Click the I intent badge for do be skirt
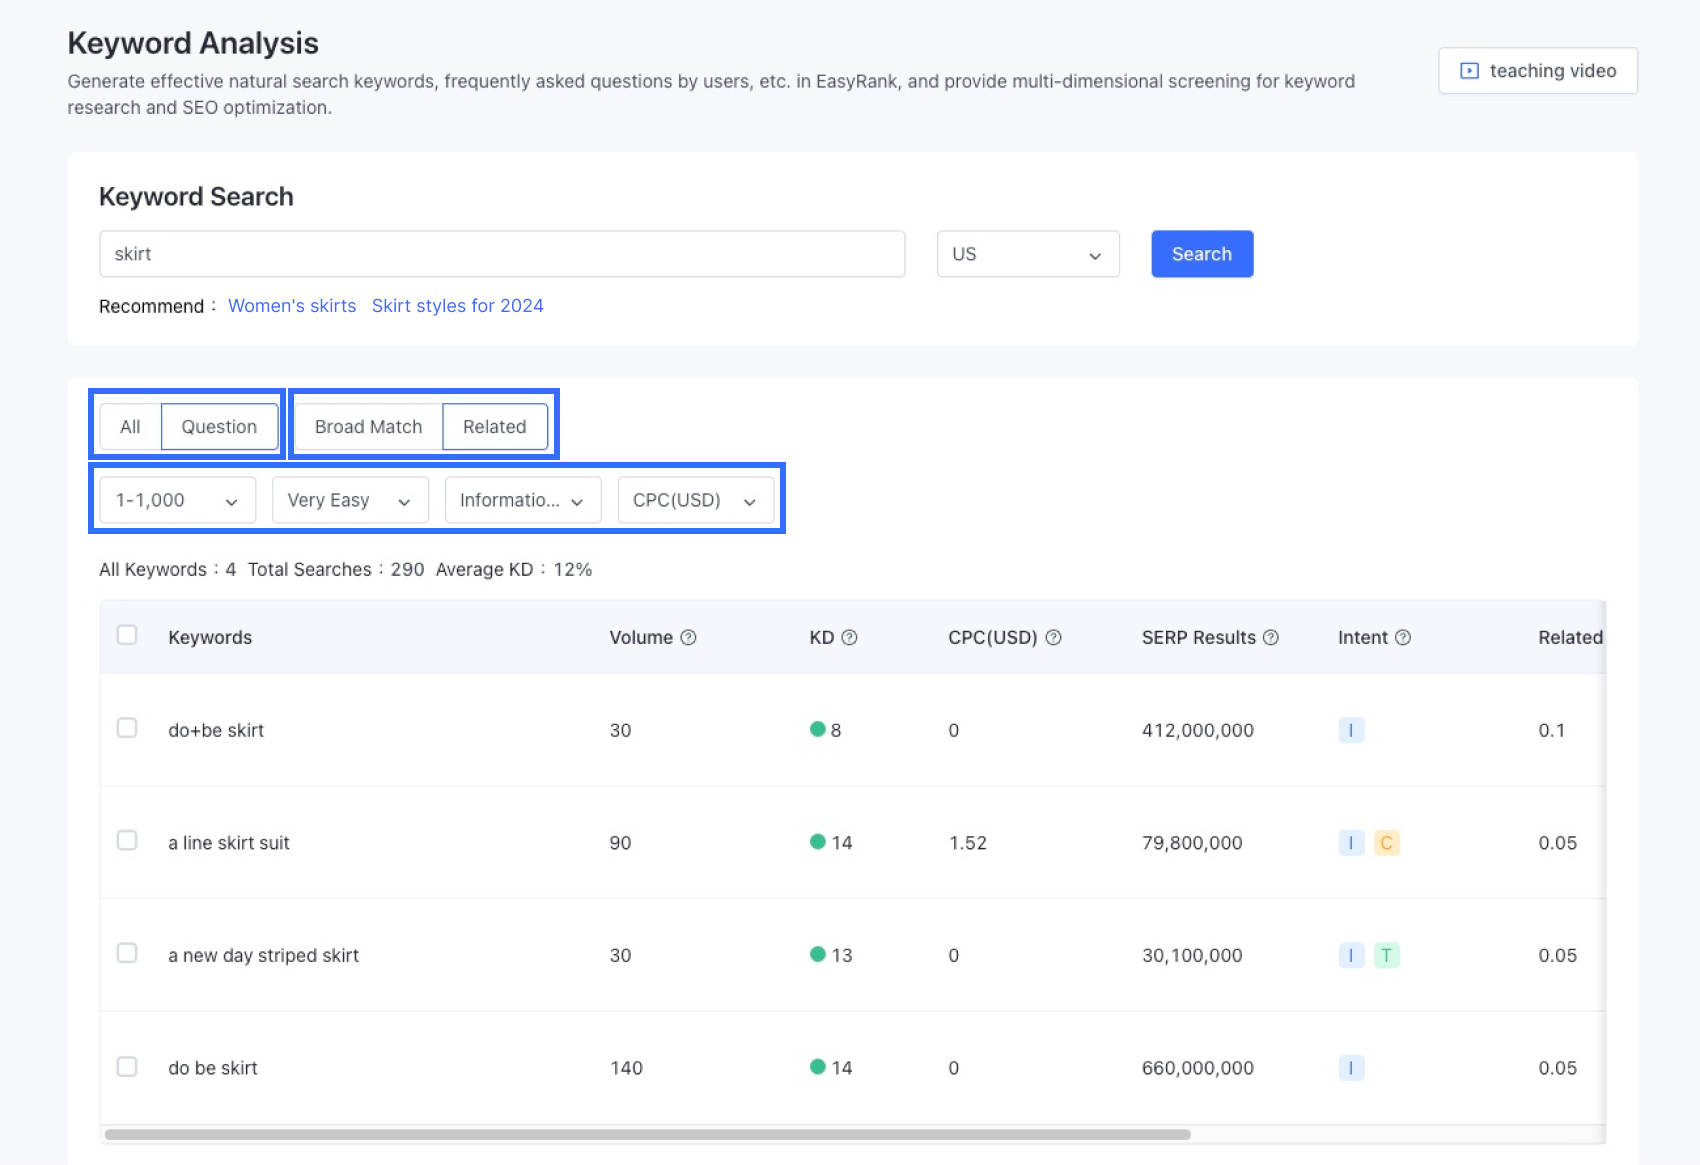The width and height of the screenshot is (1700, 1165). 1351,1068
